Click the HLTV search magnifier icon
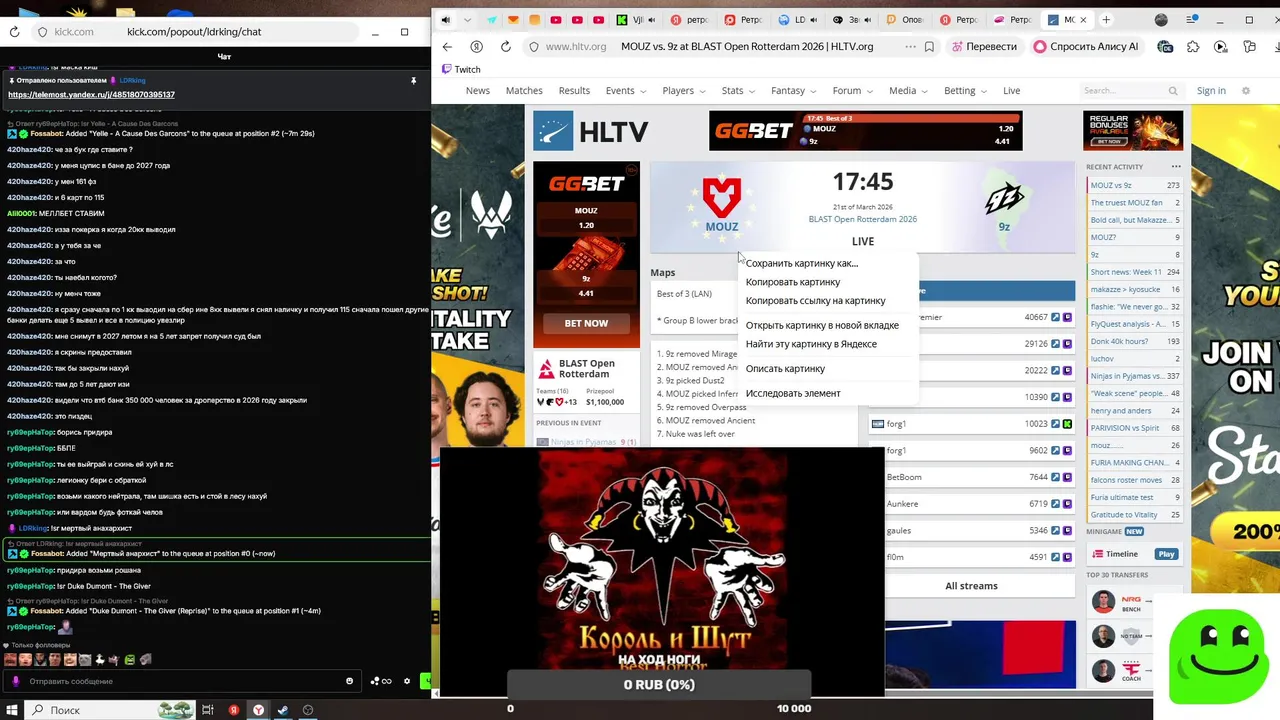This screenshot has width=1280, height=720. tap(1173, 91)
